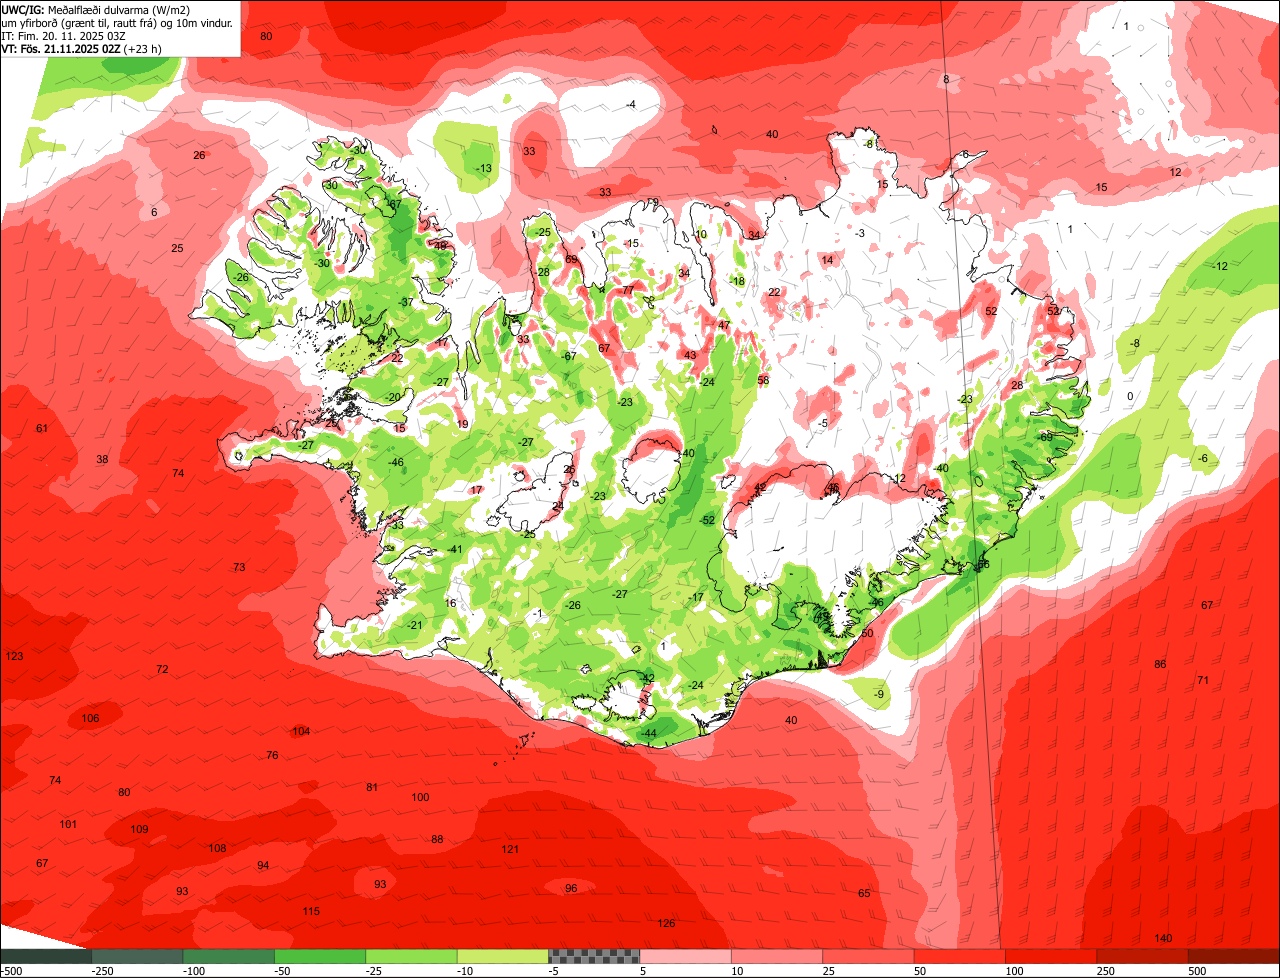This screenshot has height=978, width=1280.
Task: Select the map value '121' south of Iceland
Action: [510, 849]
